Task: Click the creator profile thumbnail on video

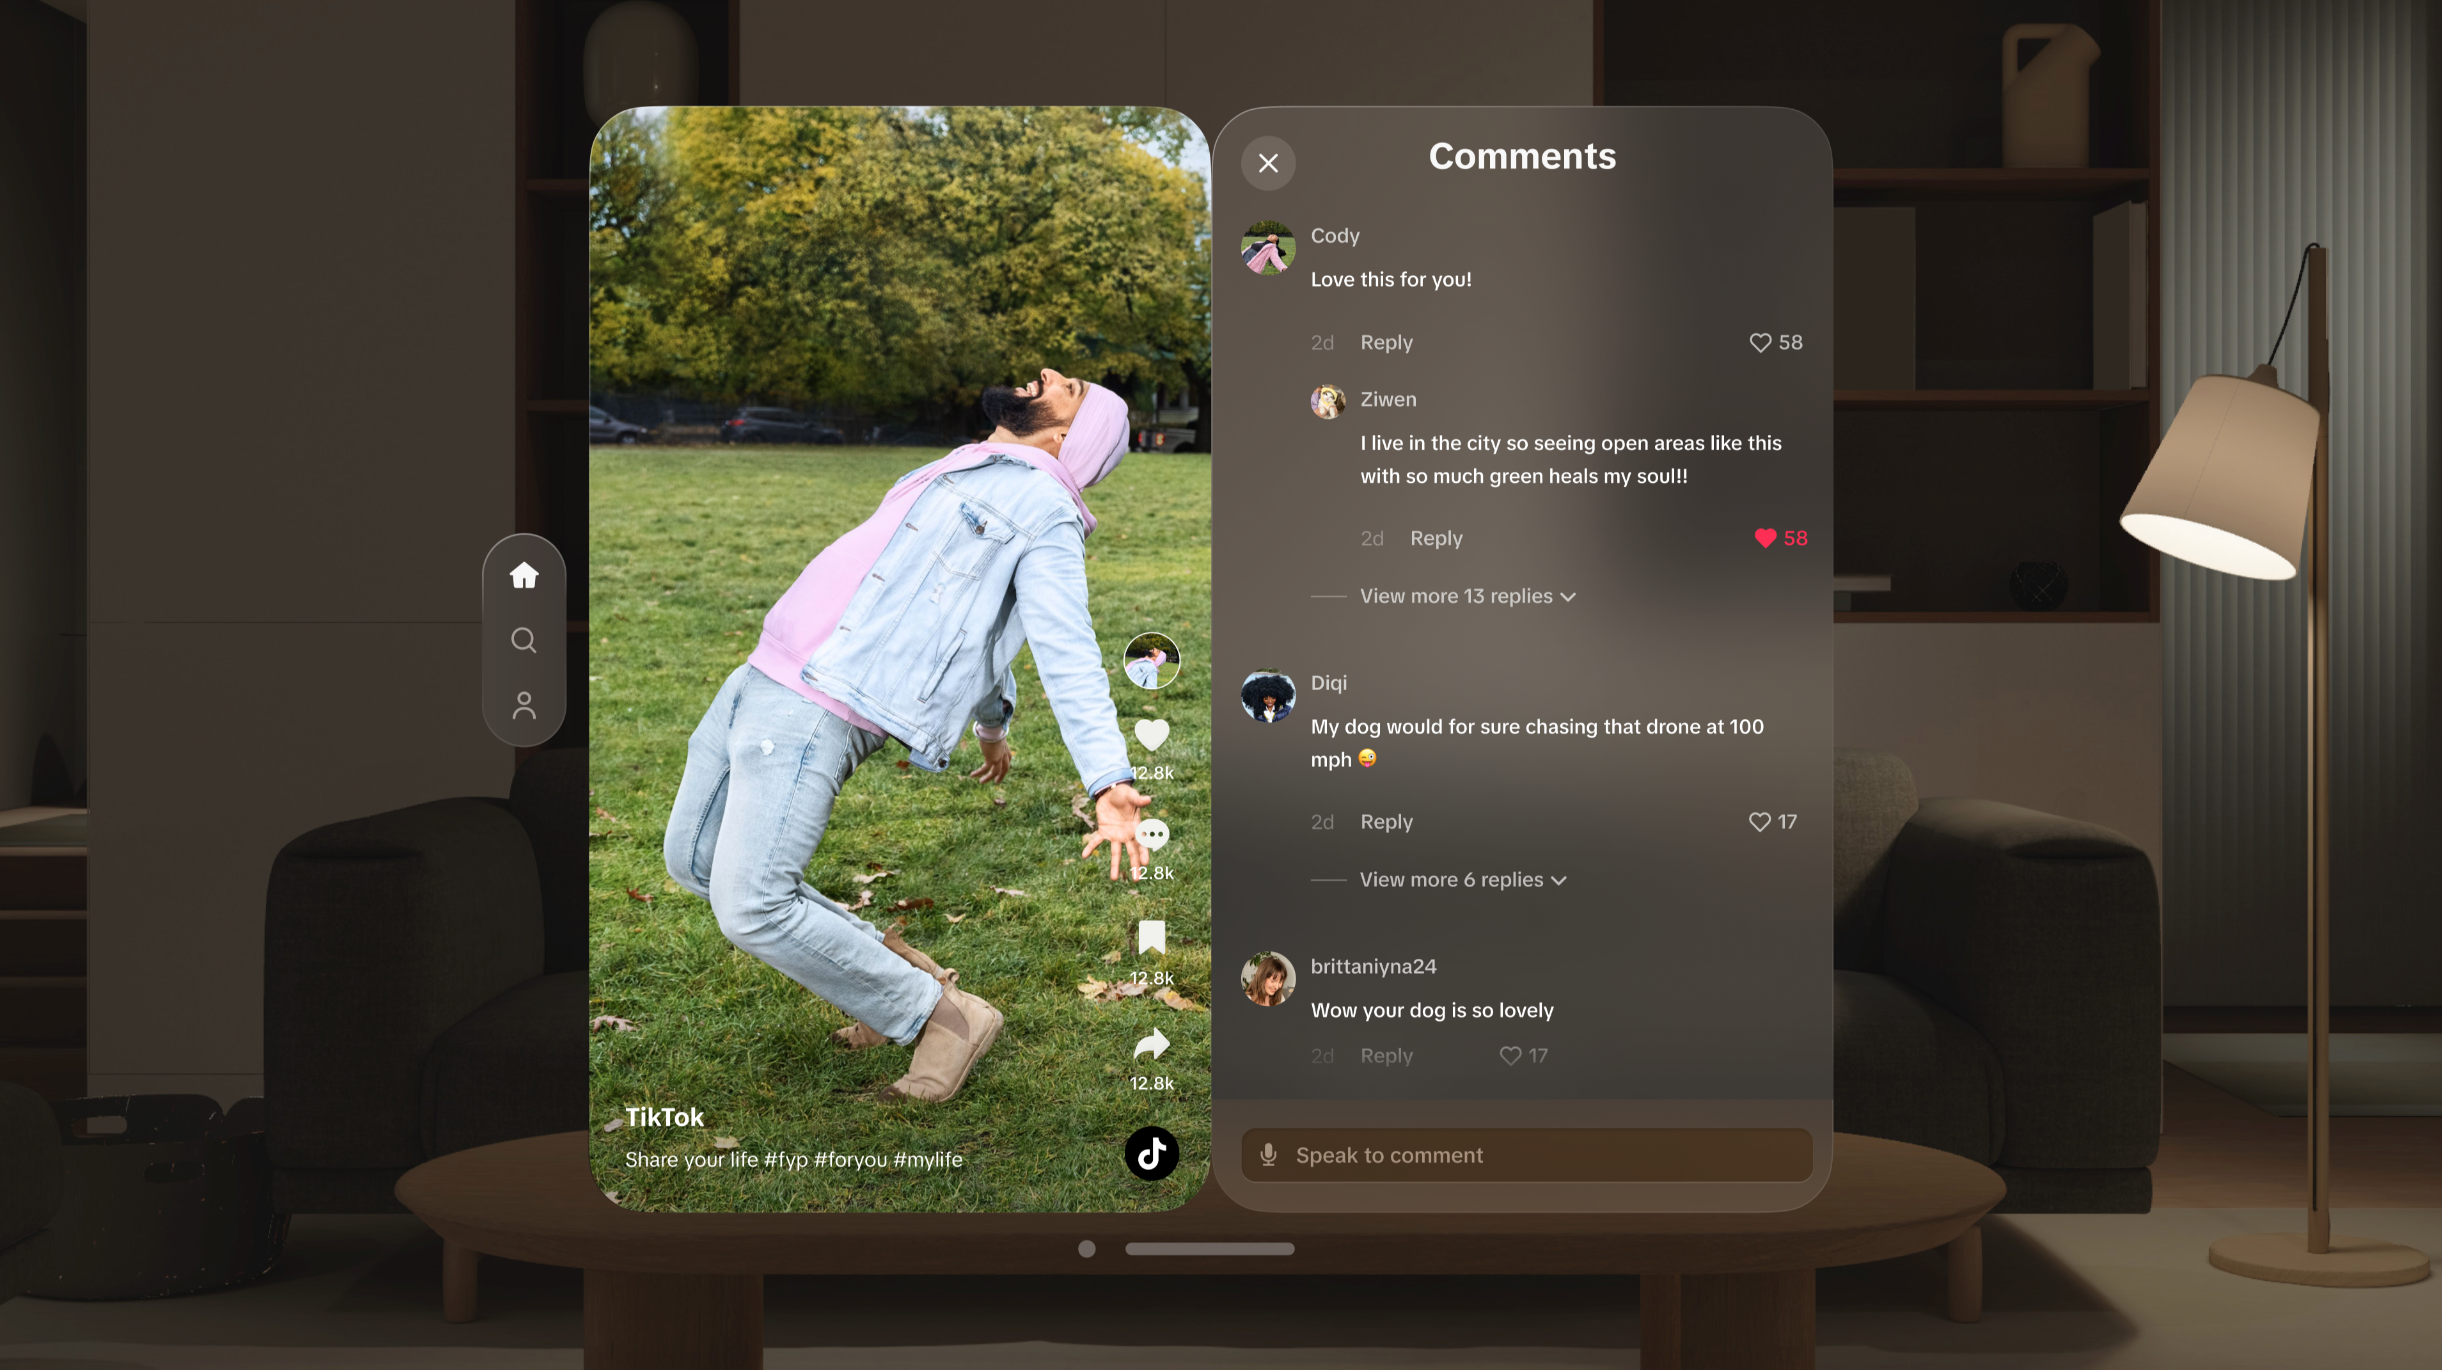Action: tap(1151, 659)
